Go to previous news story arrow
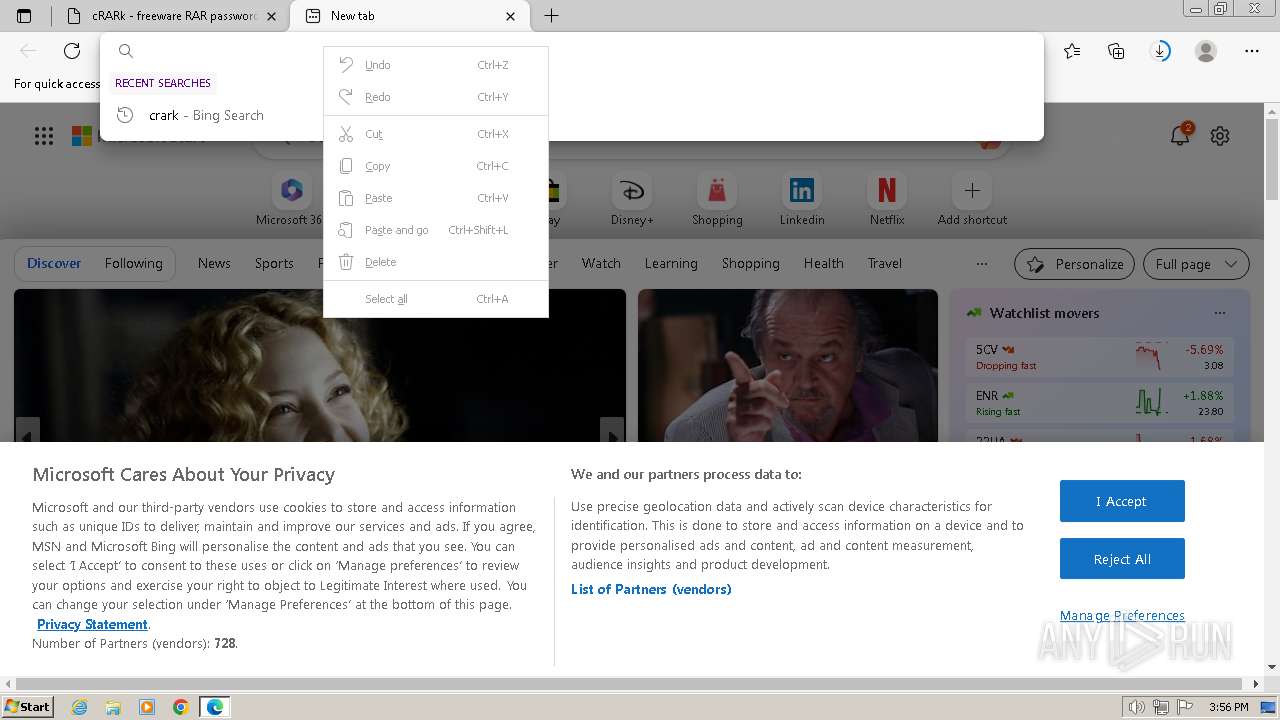 tap(28, 431)
